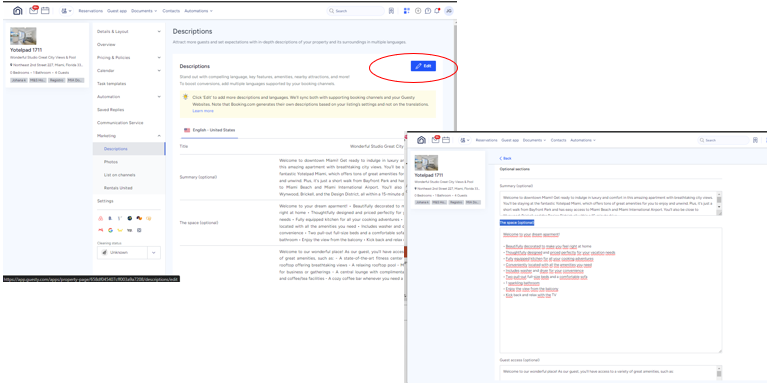Open the blue apps grid icon

click(407, 11)
